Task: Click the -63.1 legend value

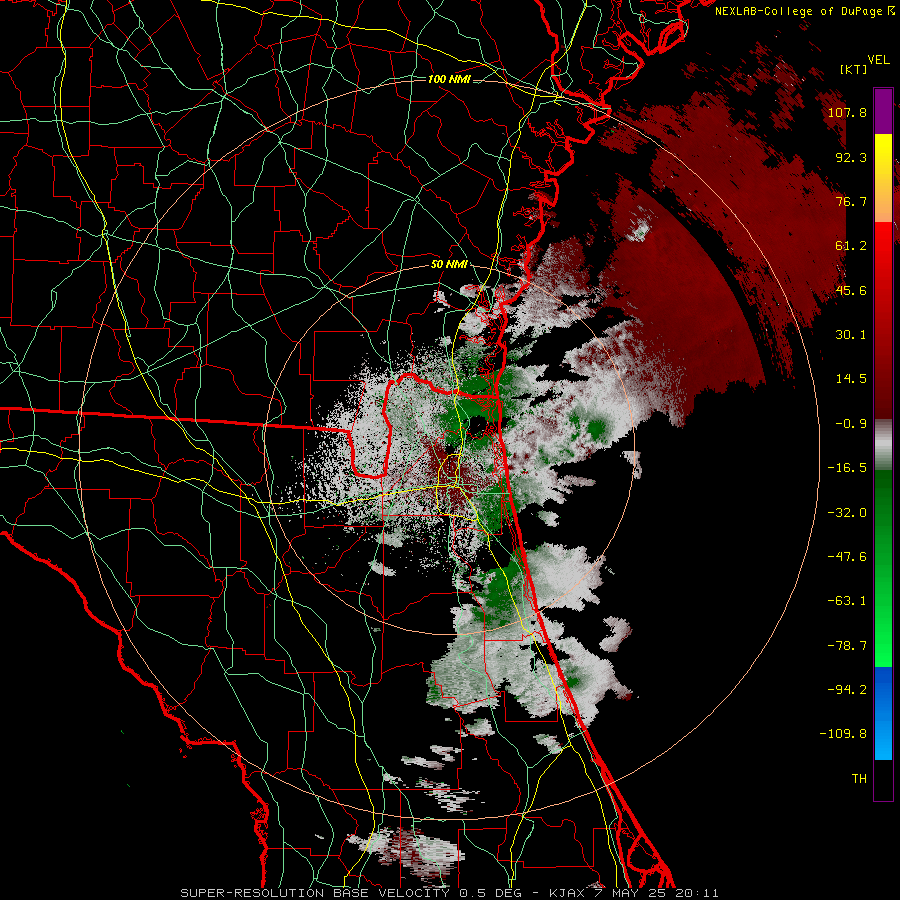Action: click(847, 601)
